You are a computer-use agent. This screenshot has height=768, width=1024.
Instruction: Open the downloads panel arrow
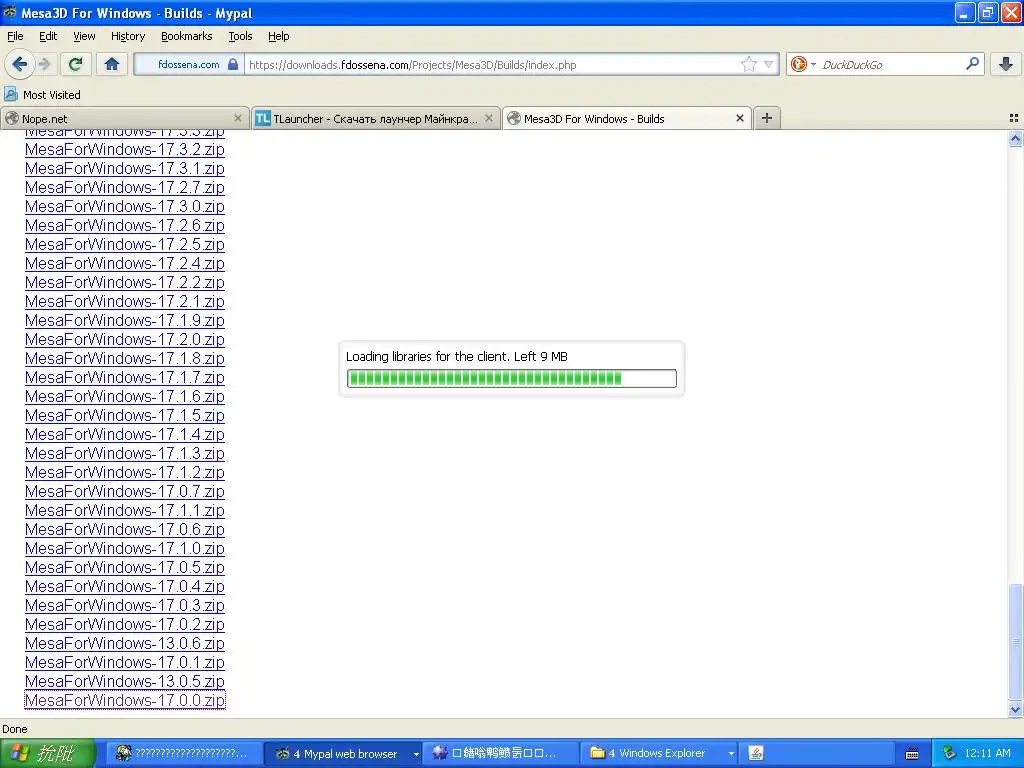(x=1006, y=64)
